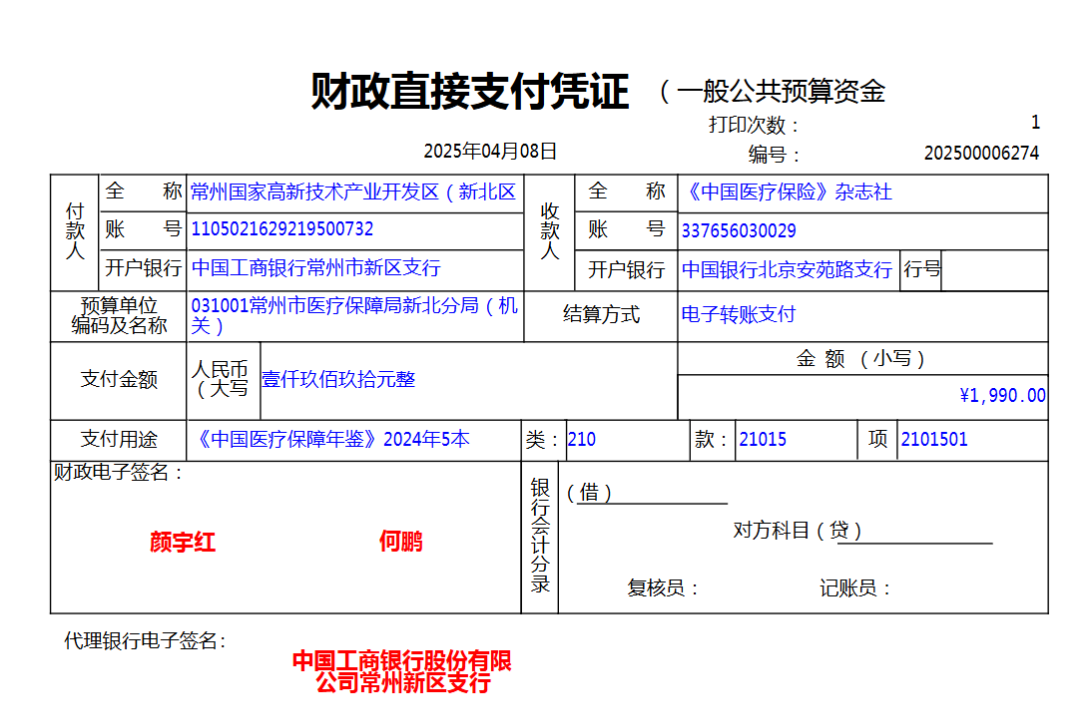Click the 全称 label in the 付款人 section
This screenshot has height=725, width=1085.
point(143,191)
